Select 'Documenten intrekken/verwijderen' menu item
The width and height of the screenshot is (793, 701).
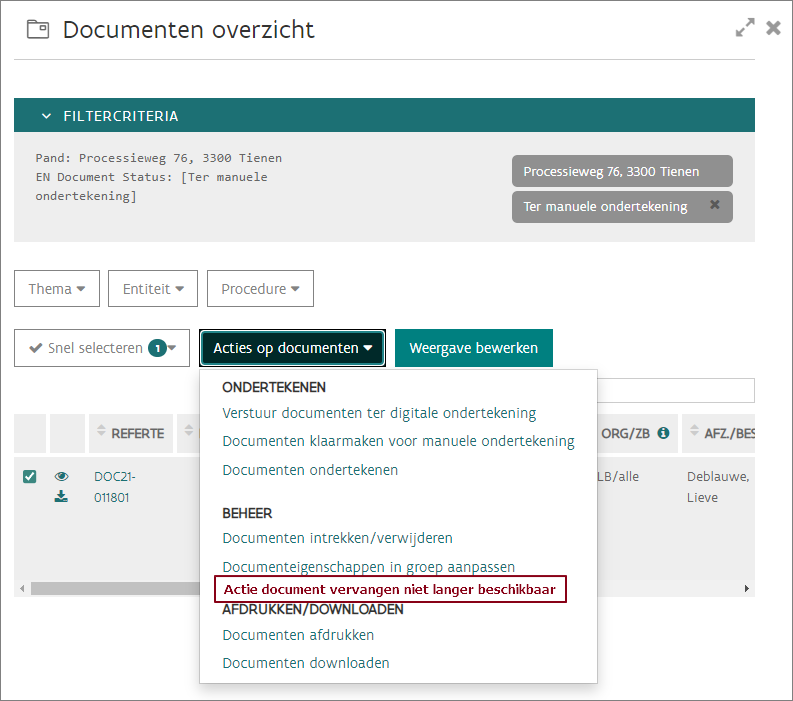[337, 538]
